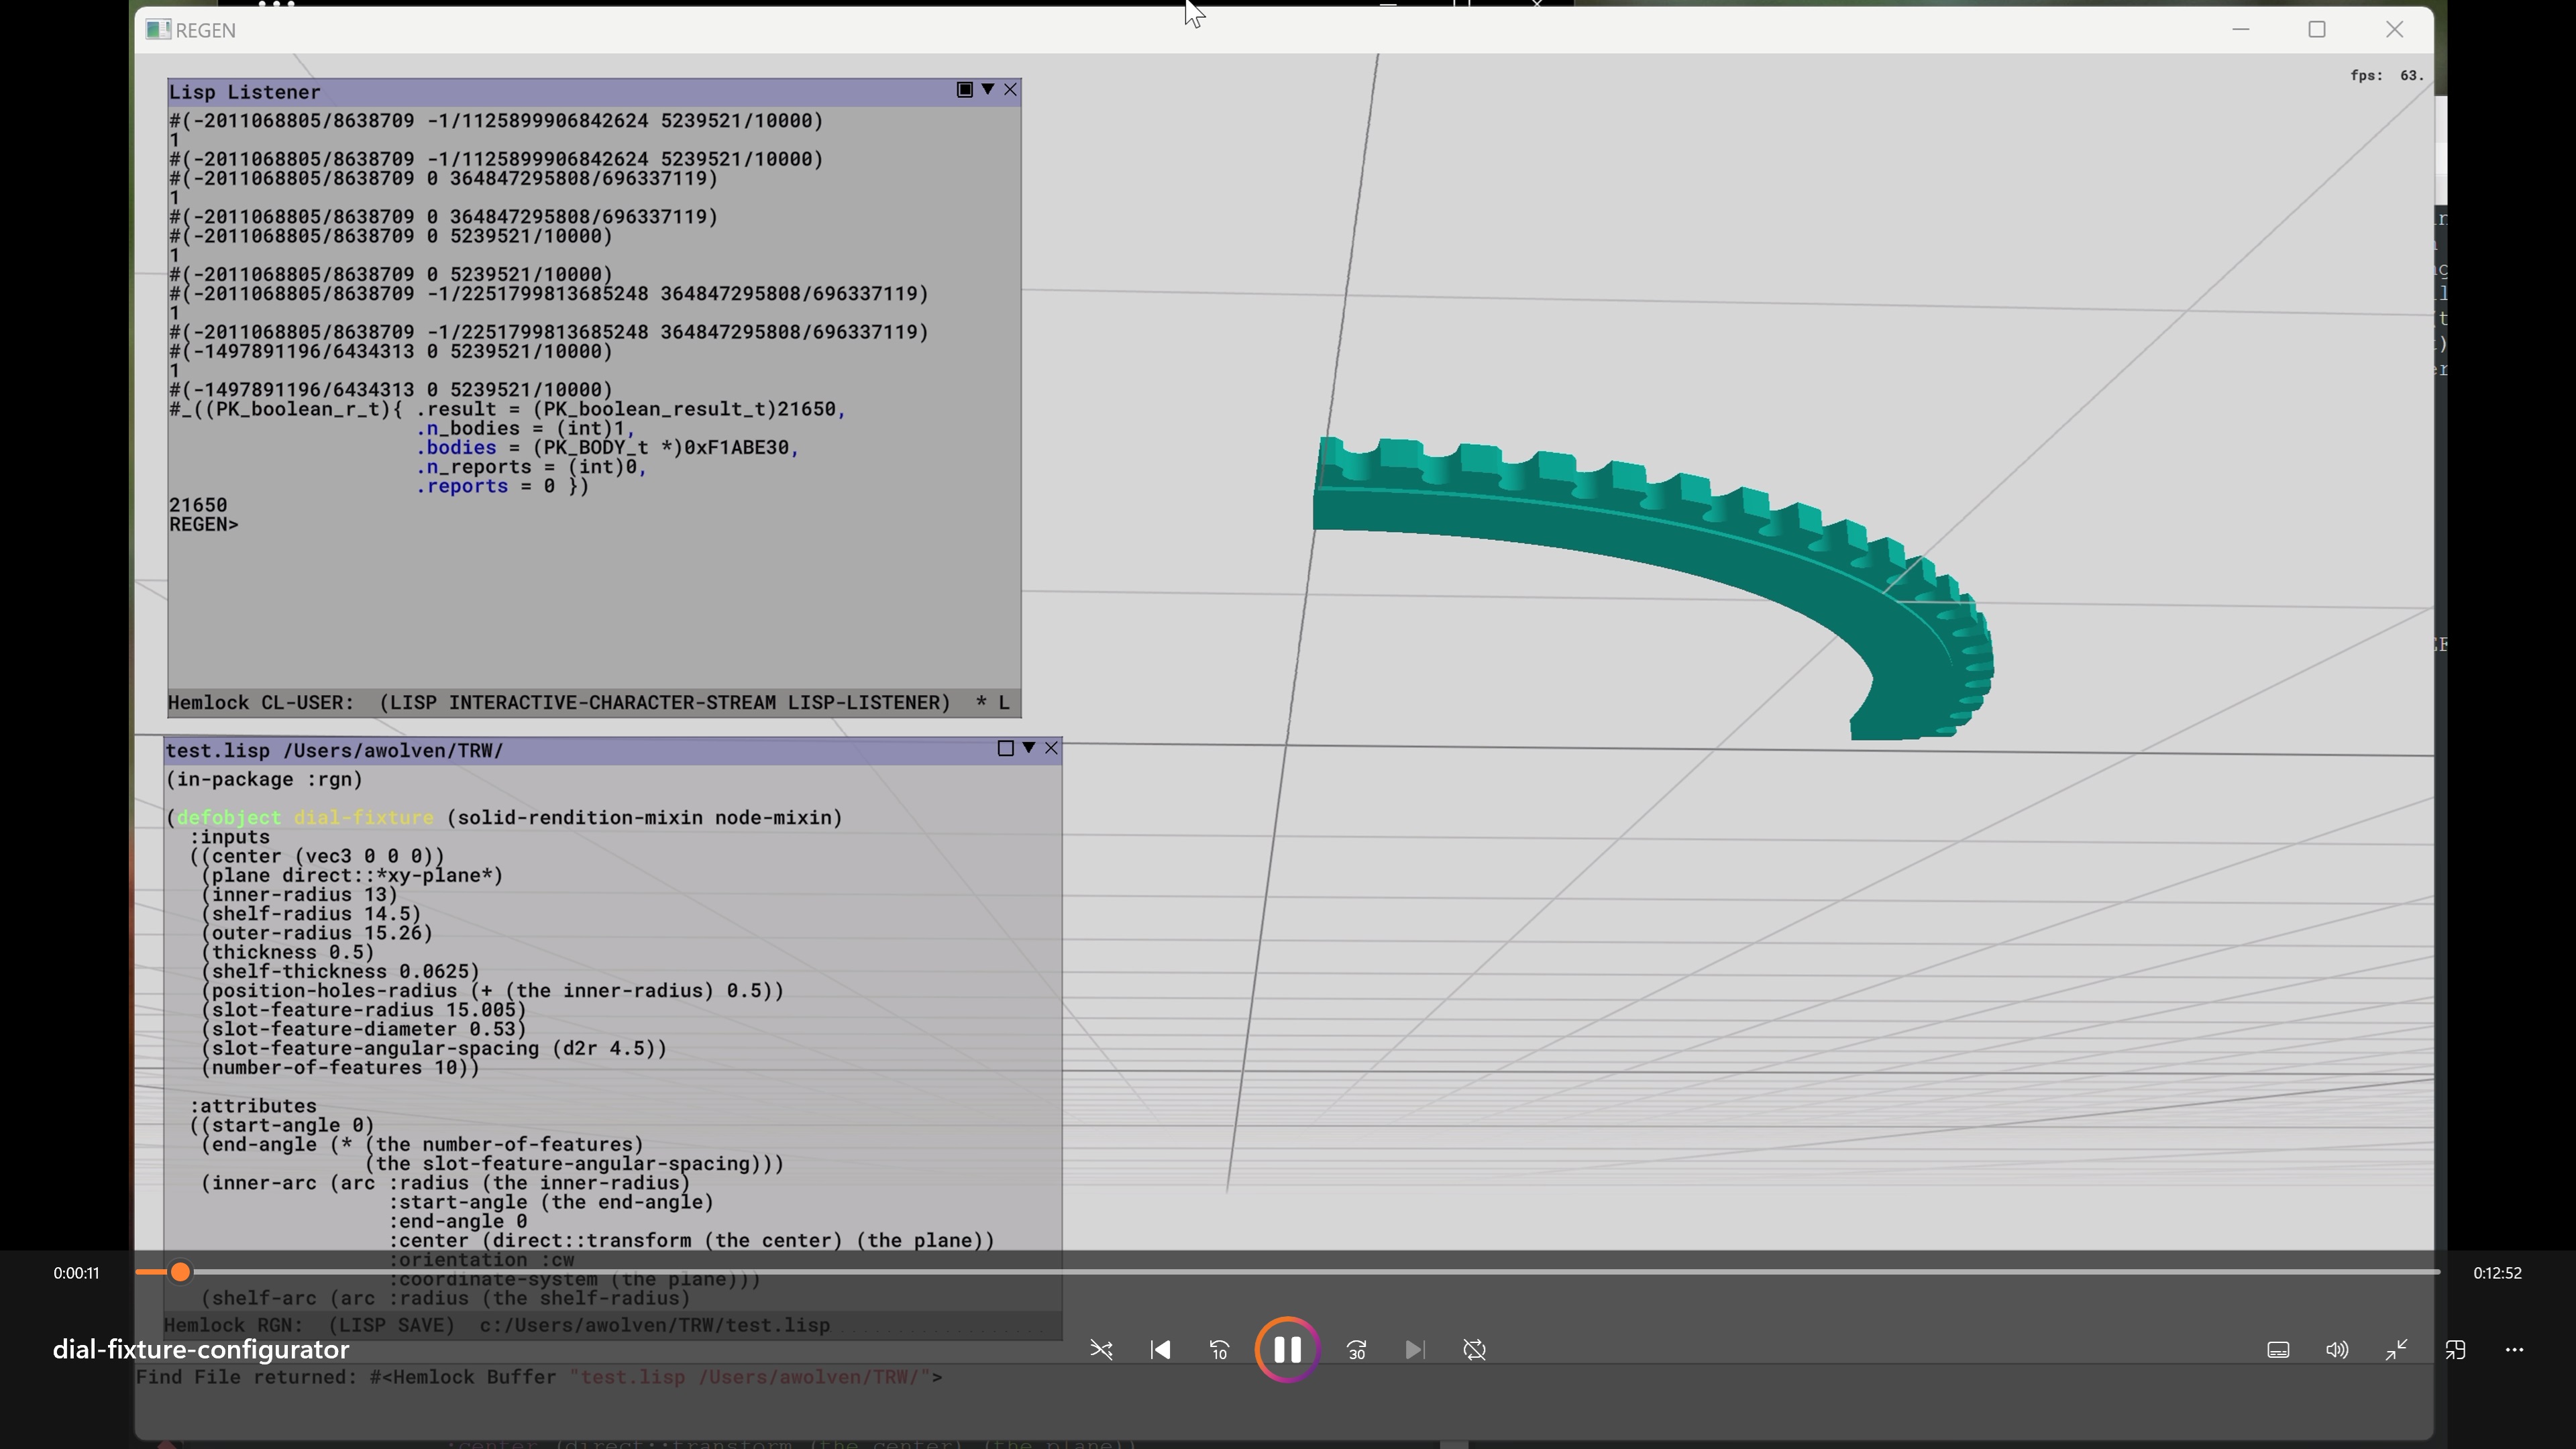Viewport: 2576px width, 1449px height.
Task: Maximize the test.lisp editor pane
Action: (1005, 748)
